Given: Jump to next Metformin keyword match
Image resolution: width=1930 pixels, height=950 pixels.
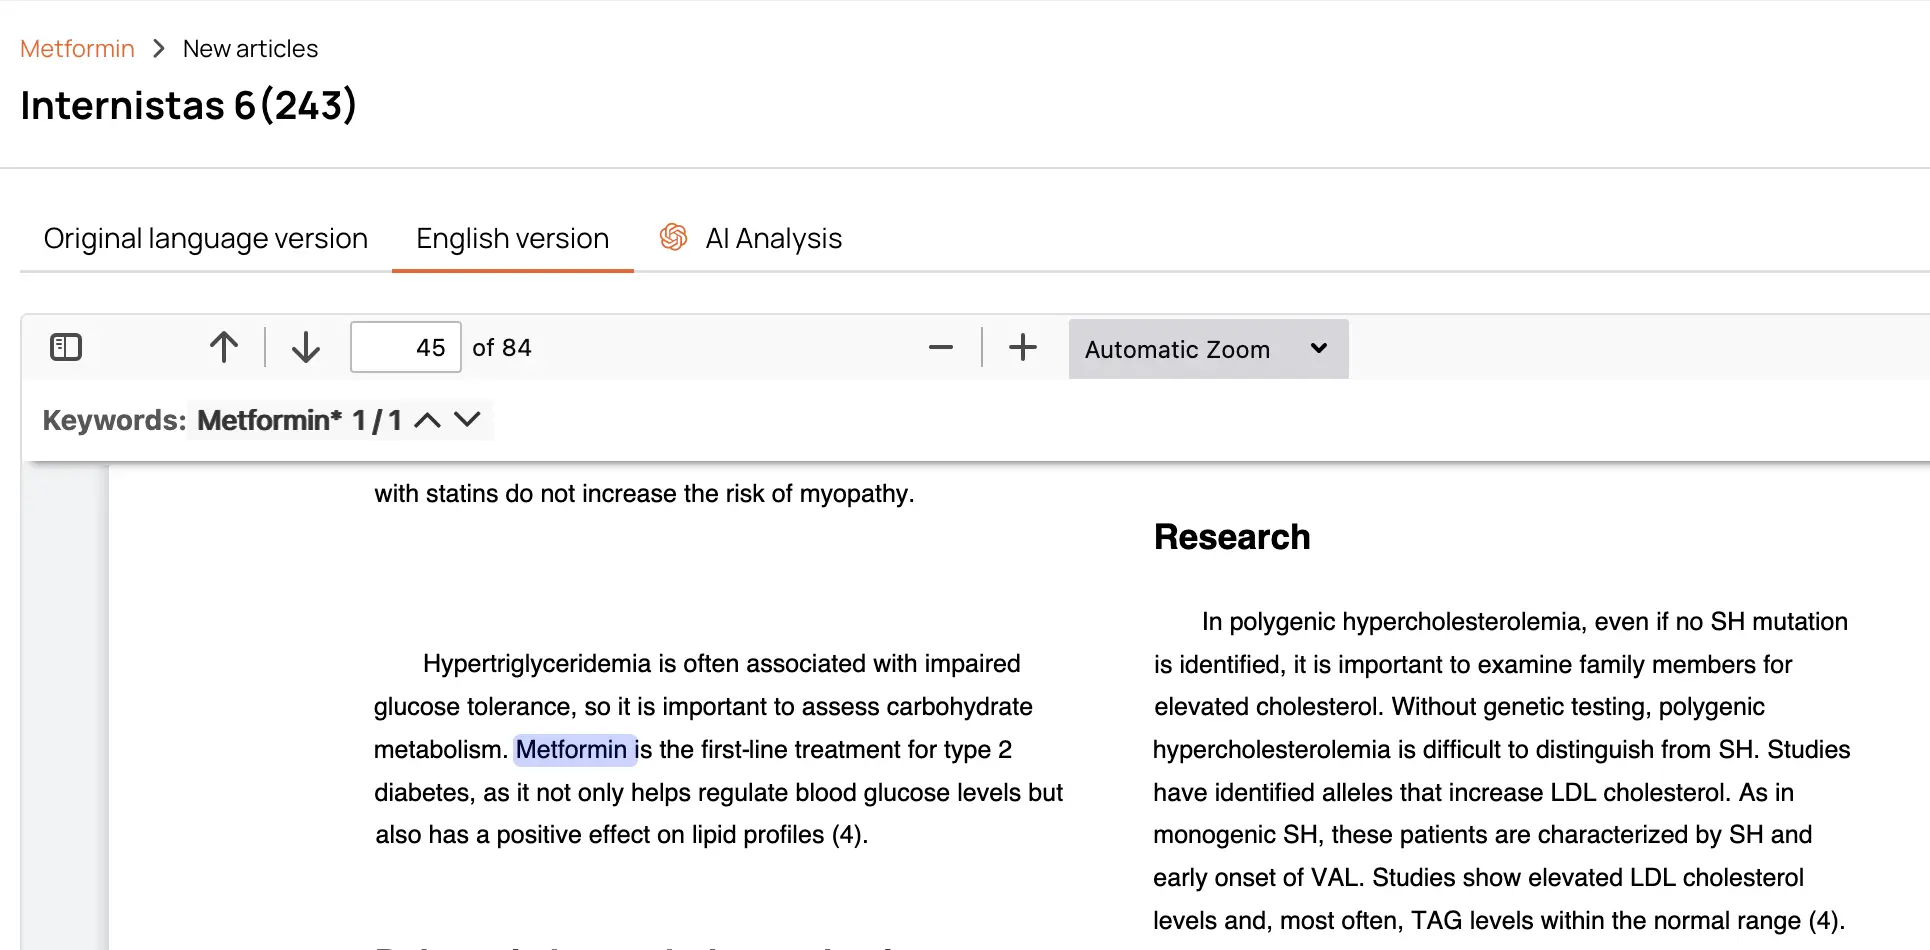Looking at the screenshot, I should 467,420.
